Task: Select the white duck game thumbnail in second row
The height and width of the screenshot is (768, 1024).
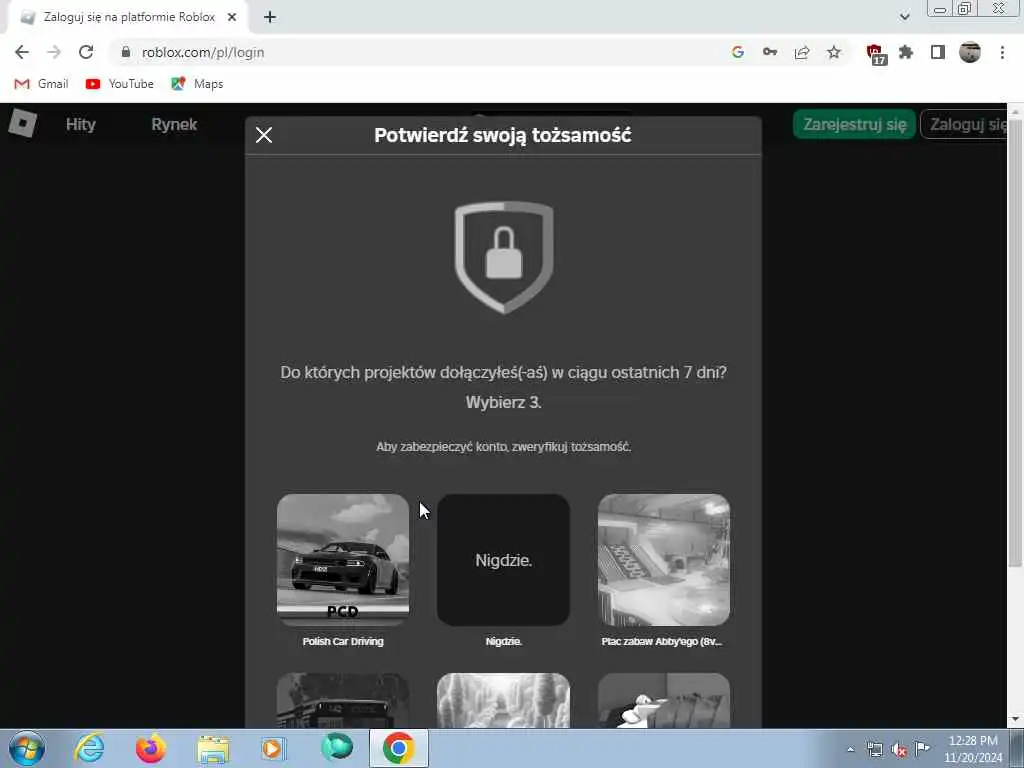Action: click(x=664, y=700)
